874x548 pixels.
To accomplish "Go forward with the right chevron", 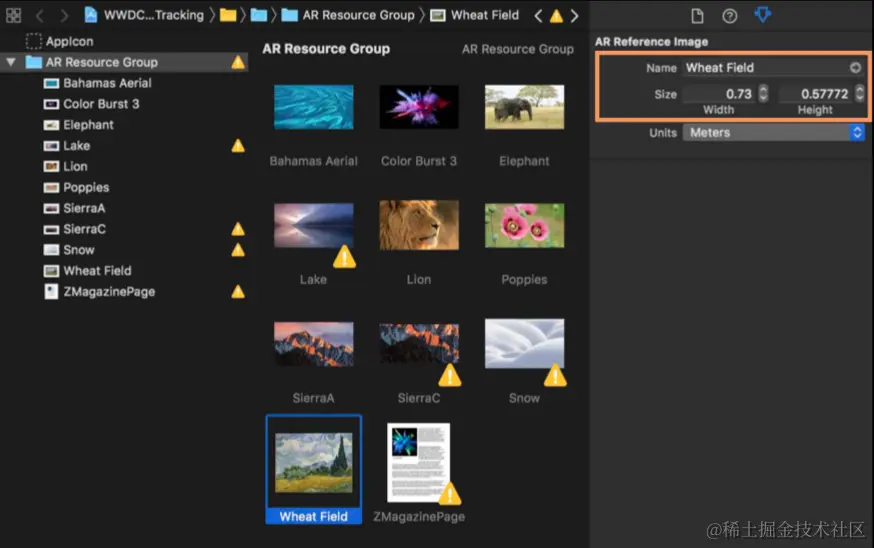I will click(64, 16).
